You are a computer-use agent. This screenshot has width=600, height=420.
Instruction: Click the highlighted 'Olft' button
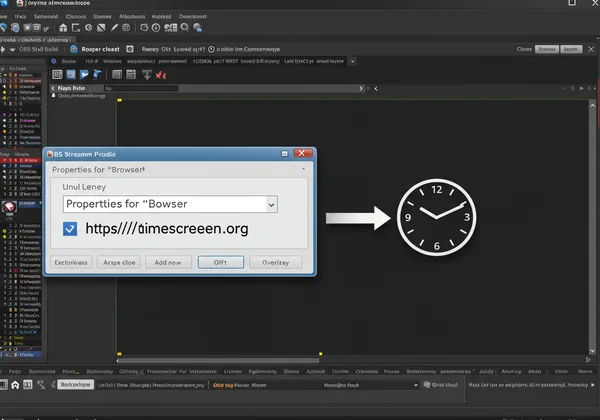[x=221, y=262]
